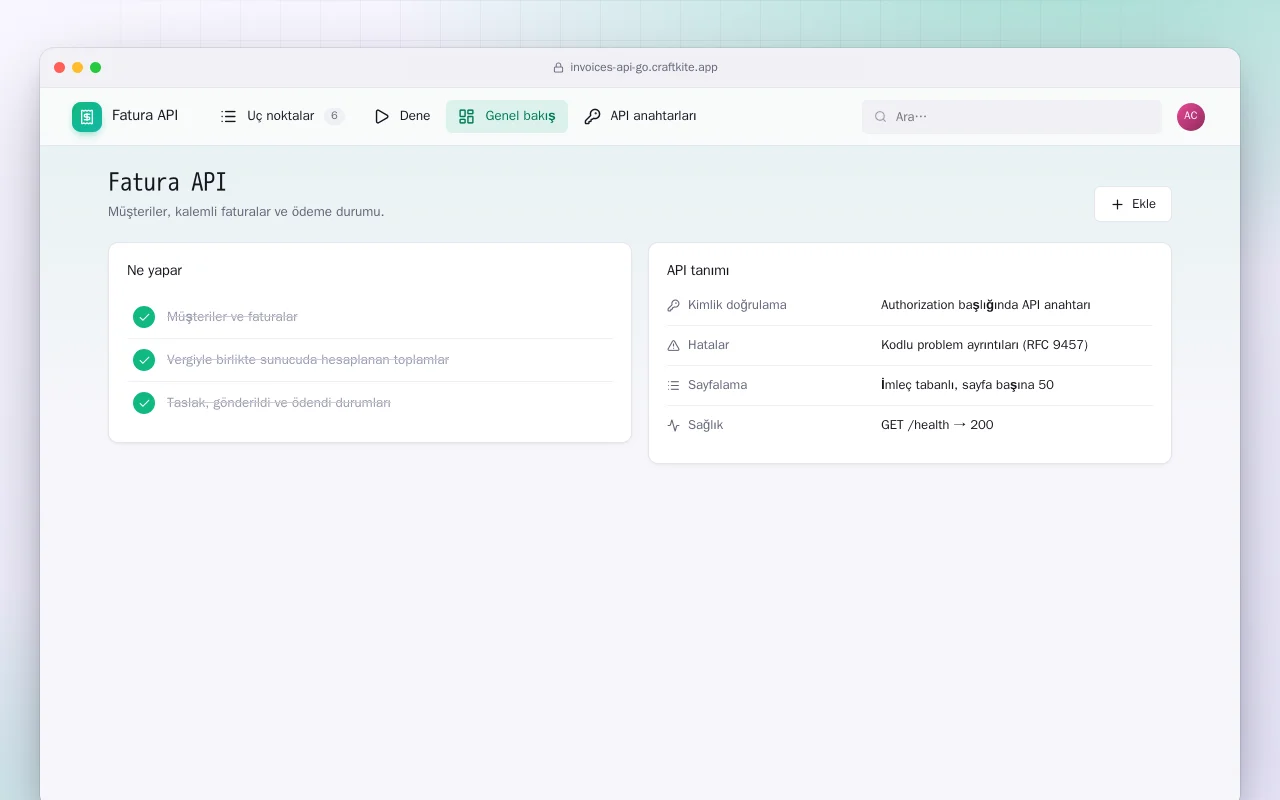Select text İmleç tabanlı, sayfa başına 50
1280x800 pixels.
967,385
